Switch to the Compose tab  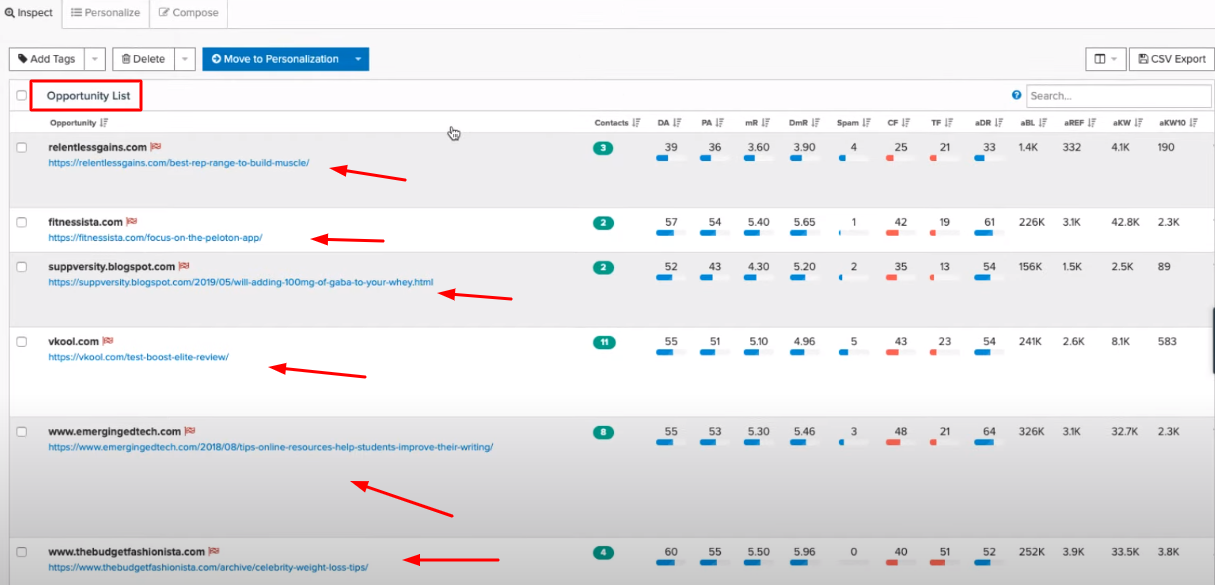point(188,13)
